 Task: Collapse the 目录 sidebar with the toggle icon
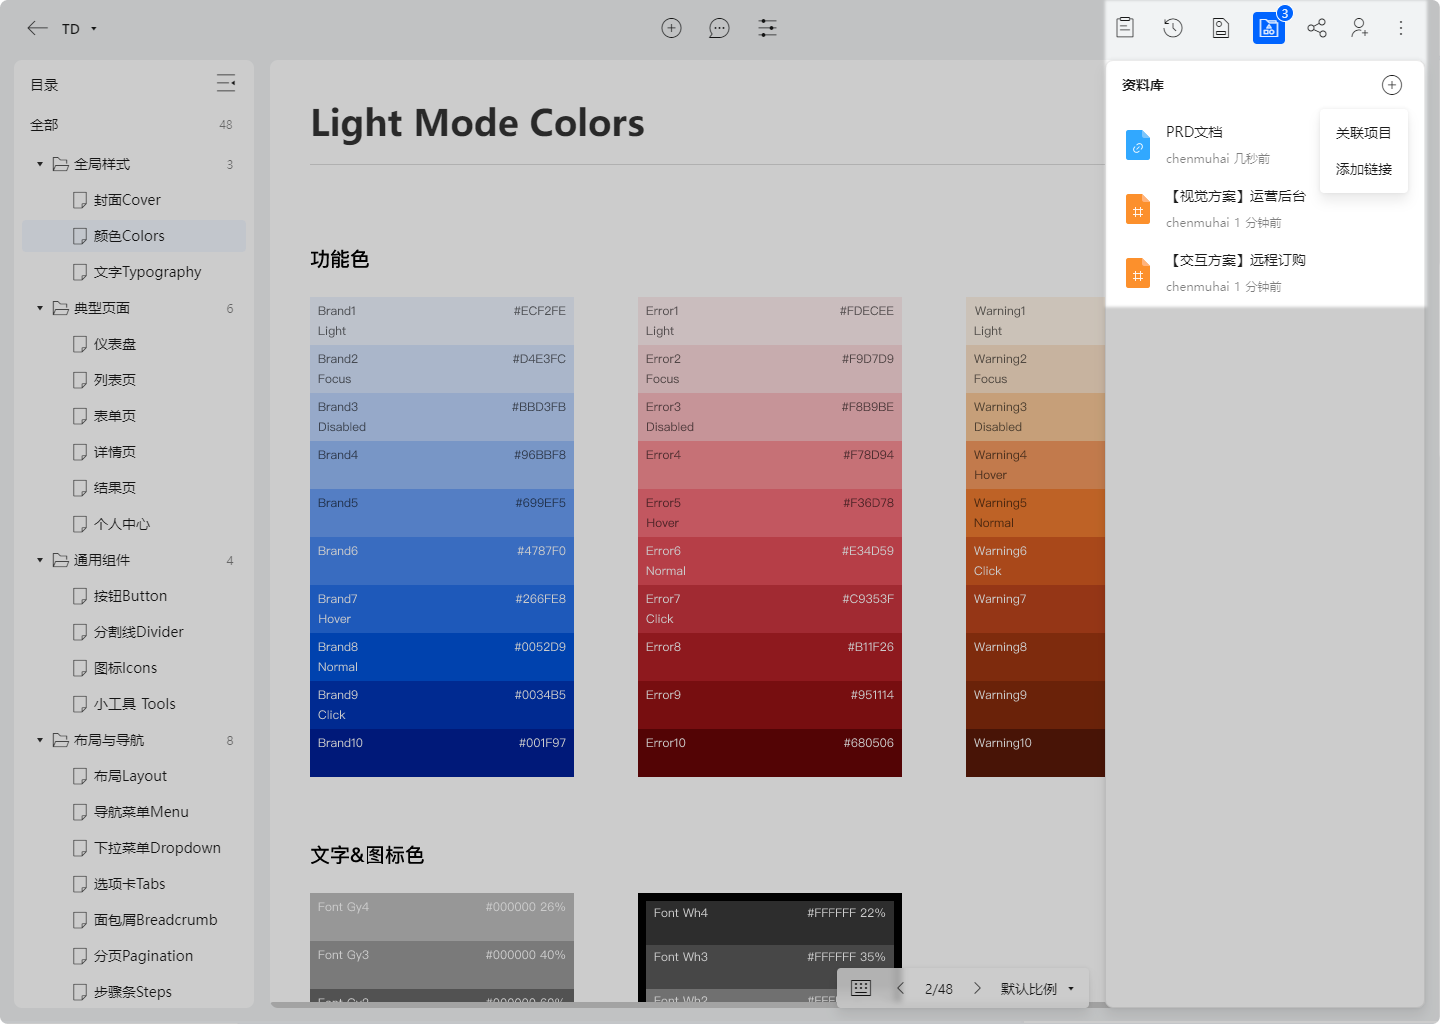(x=226, y=83)
